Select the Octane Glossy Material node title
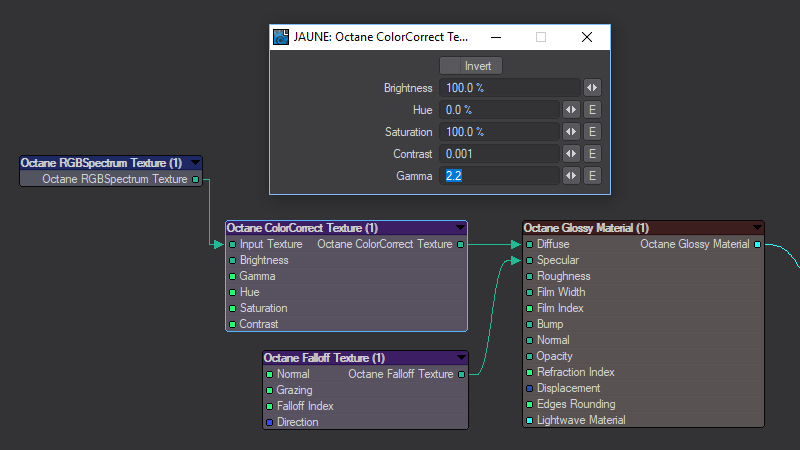Viewport: 800px width, 450px height. pos(586,228)
